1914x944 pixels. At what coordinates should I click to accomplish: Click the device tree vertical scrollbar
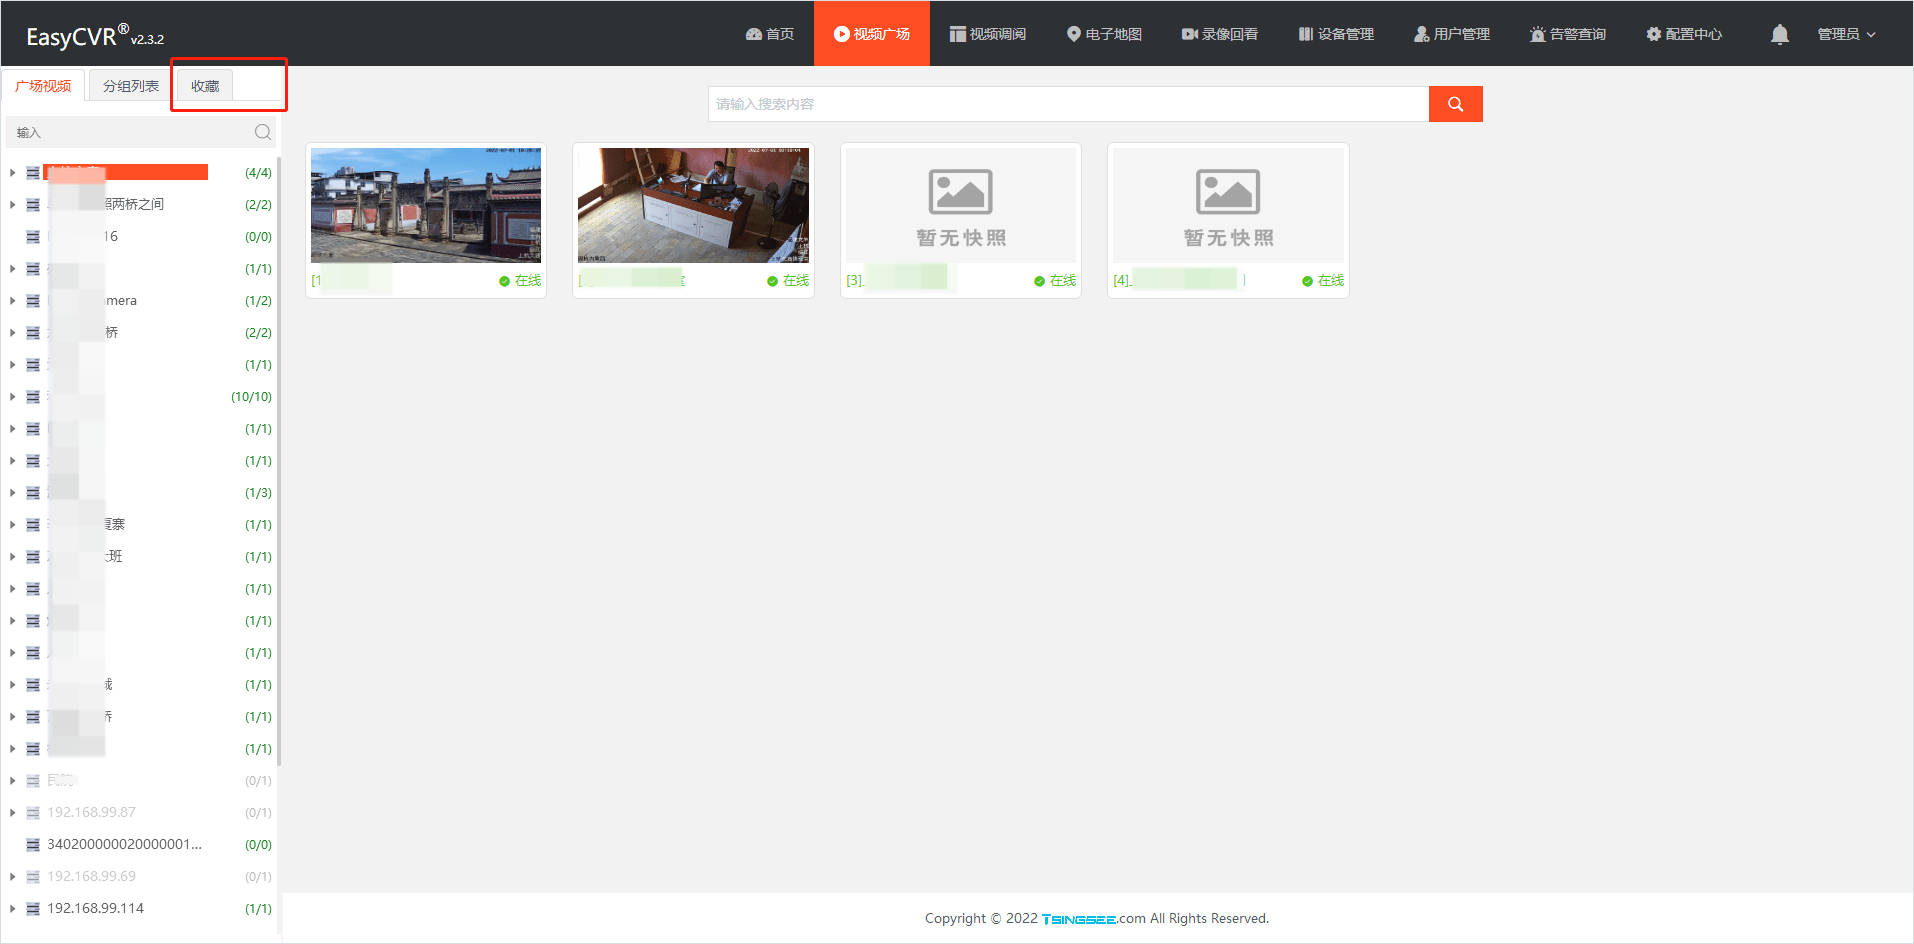[x=279, y=460]
